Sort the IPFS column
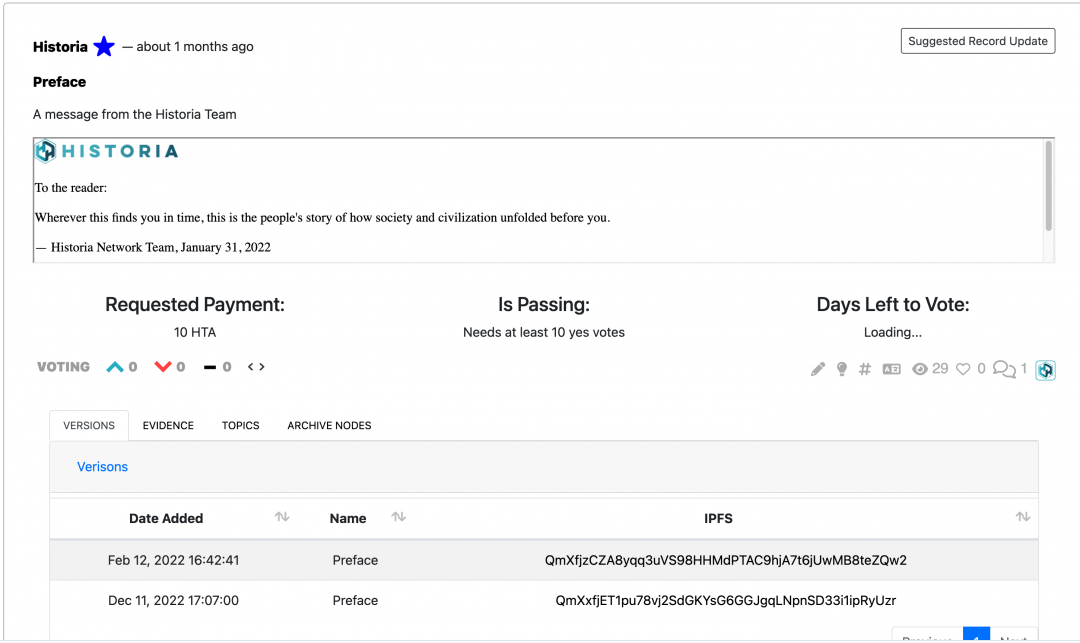 click(x=1022, y=517)
